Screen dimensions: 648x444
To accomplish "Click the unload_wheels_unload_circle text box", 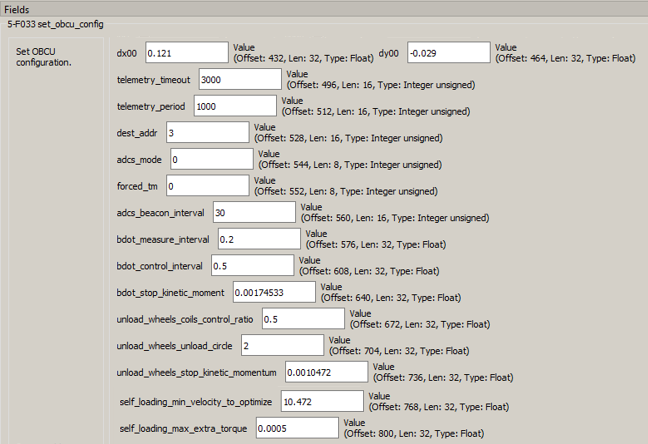I will tap(281, 345).
